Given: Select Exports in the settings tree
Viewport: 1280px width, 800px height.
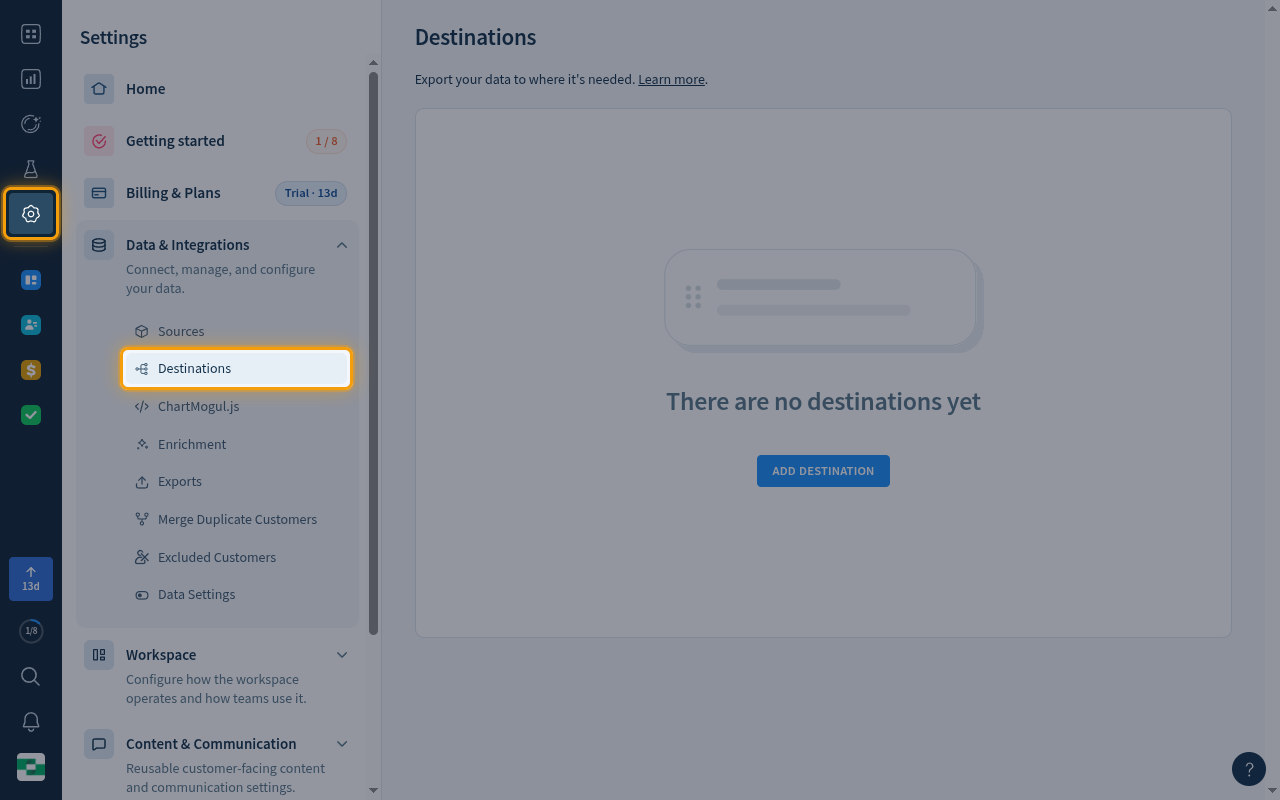Looking at the screenshot, I should point(237,482).
